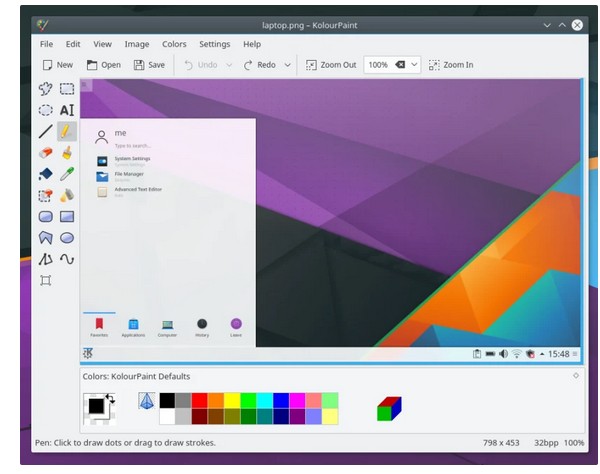The height and width of the screenshot is (474, 600).
Task: Click the Zoom In button
Action: tap(451, 65)
